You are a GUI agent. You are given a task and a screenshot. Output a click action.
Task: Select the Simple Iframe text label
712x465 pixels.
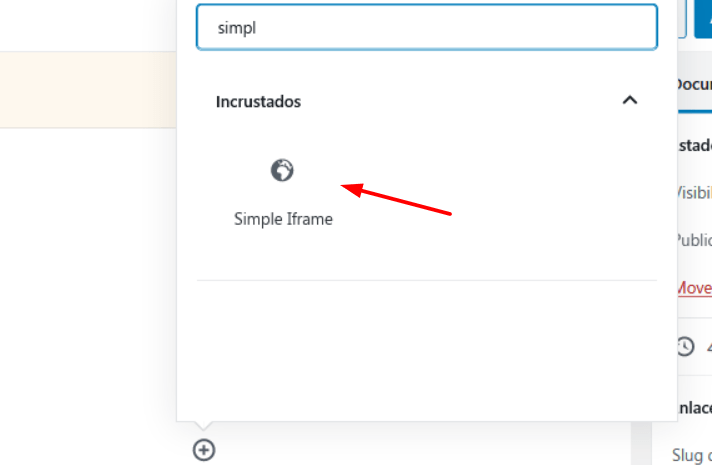pyautogui.click(x=283, y=219)
